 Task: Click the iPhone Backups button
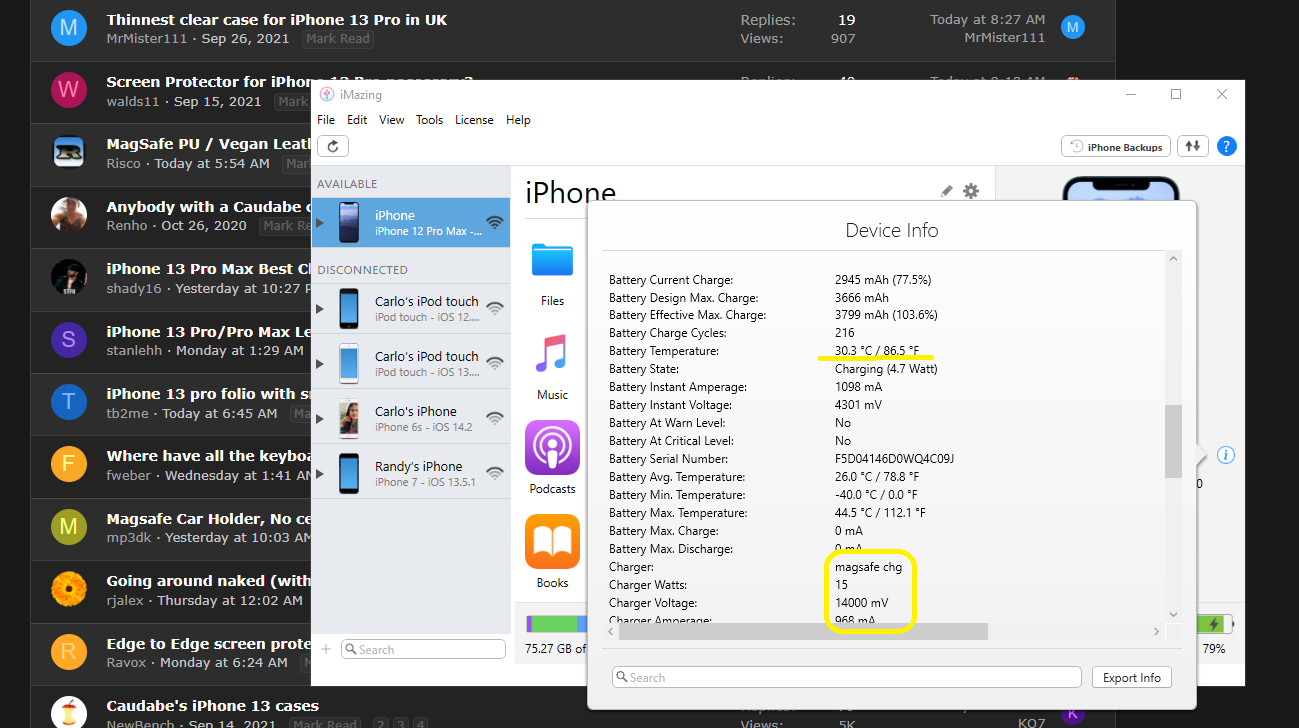(1116, 146)
